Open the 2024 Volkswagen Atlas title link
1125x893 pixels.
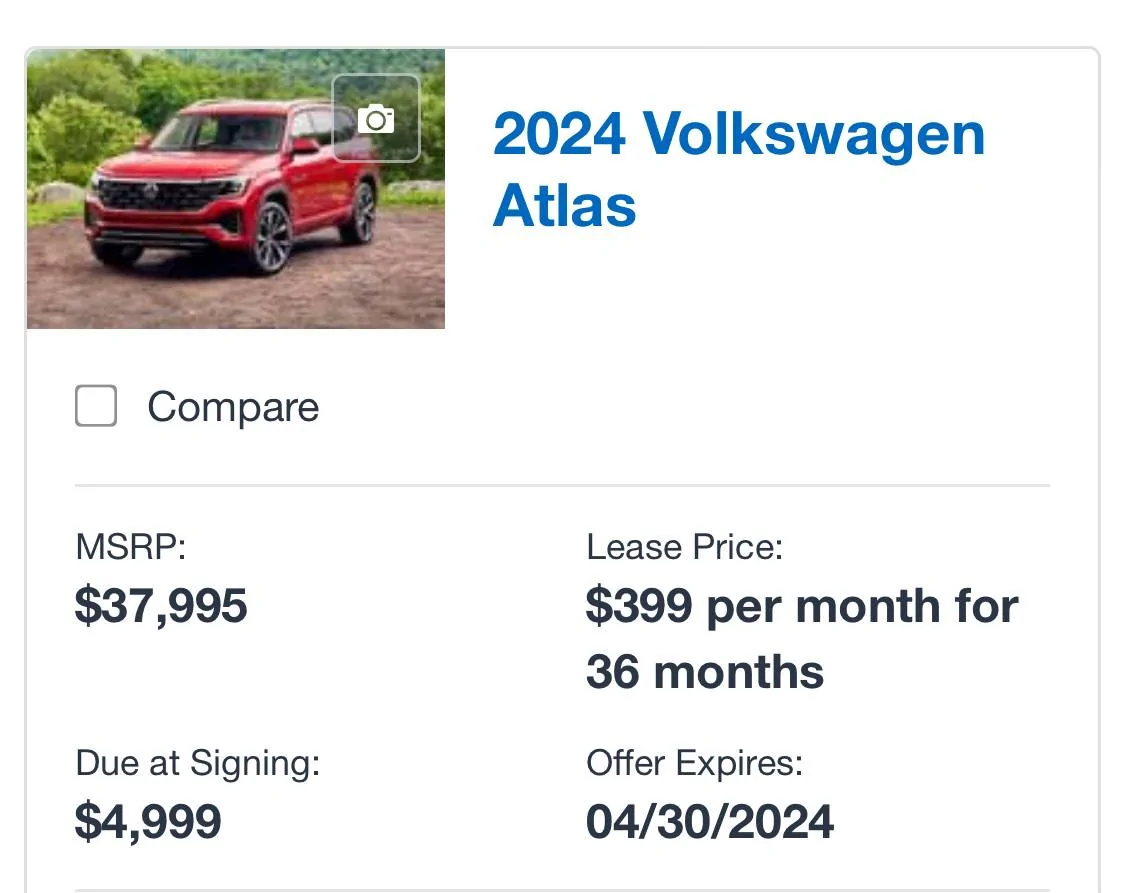tap(738, 169)
